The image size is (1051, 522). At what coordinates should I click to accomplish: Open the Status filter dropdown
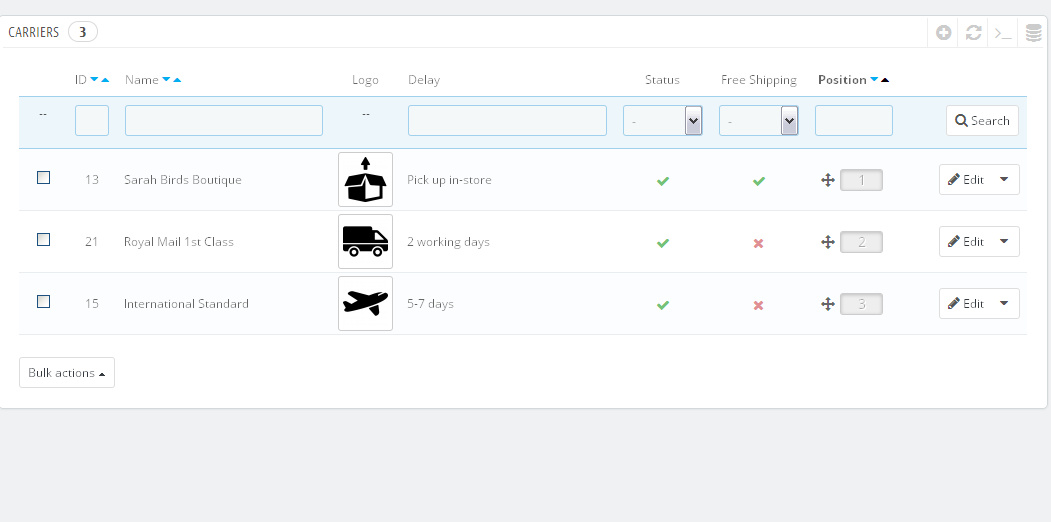662,121
